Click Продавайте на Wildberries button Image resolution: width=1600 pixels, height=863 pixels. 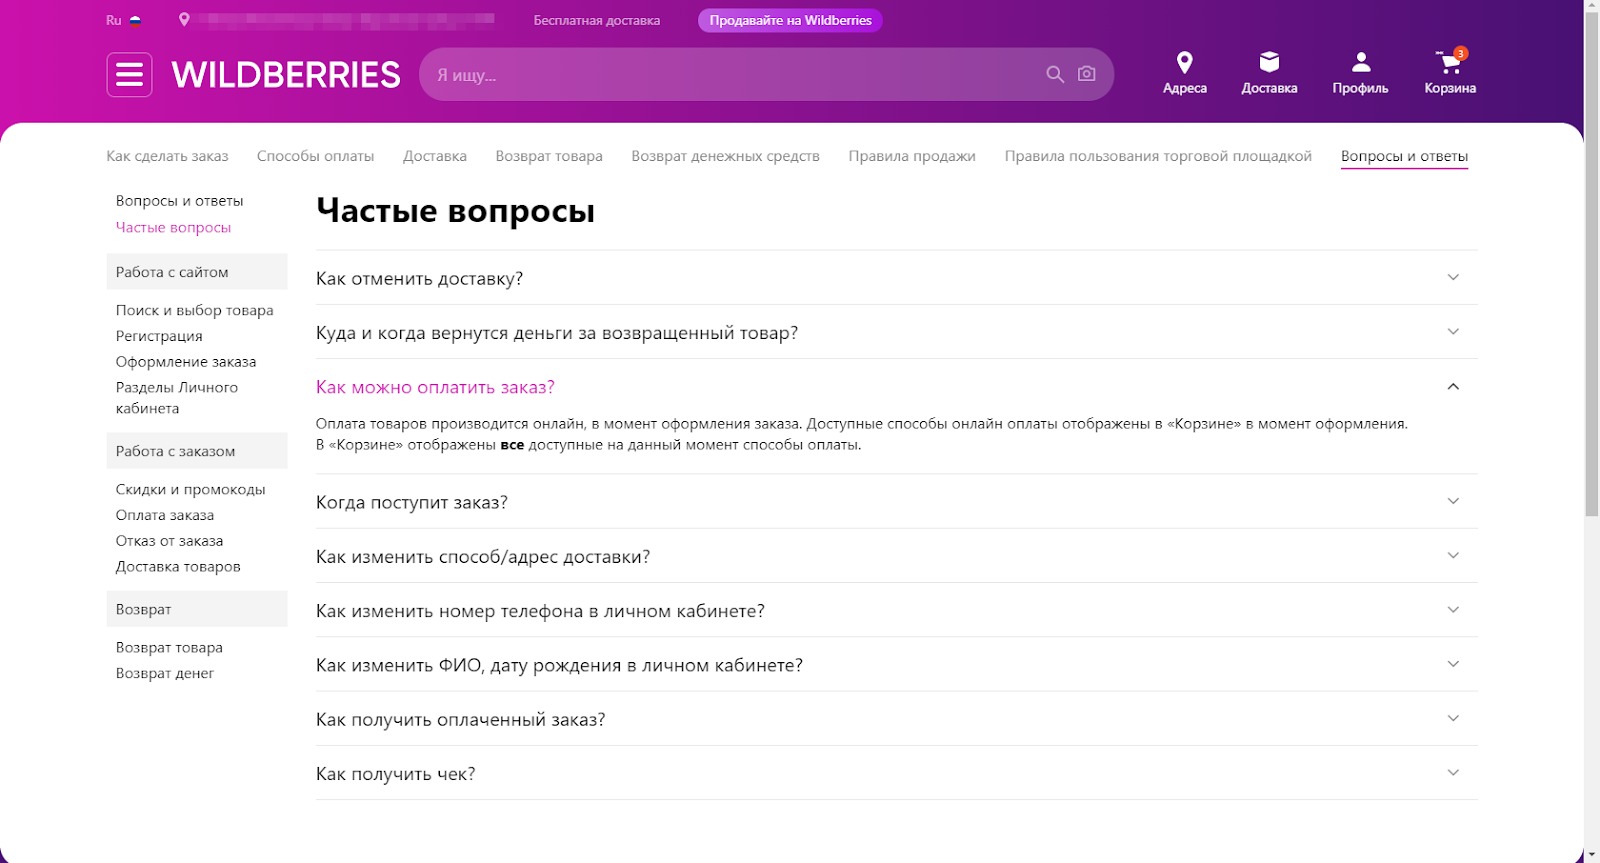[x=790, y=20]
